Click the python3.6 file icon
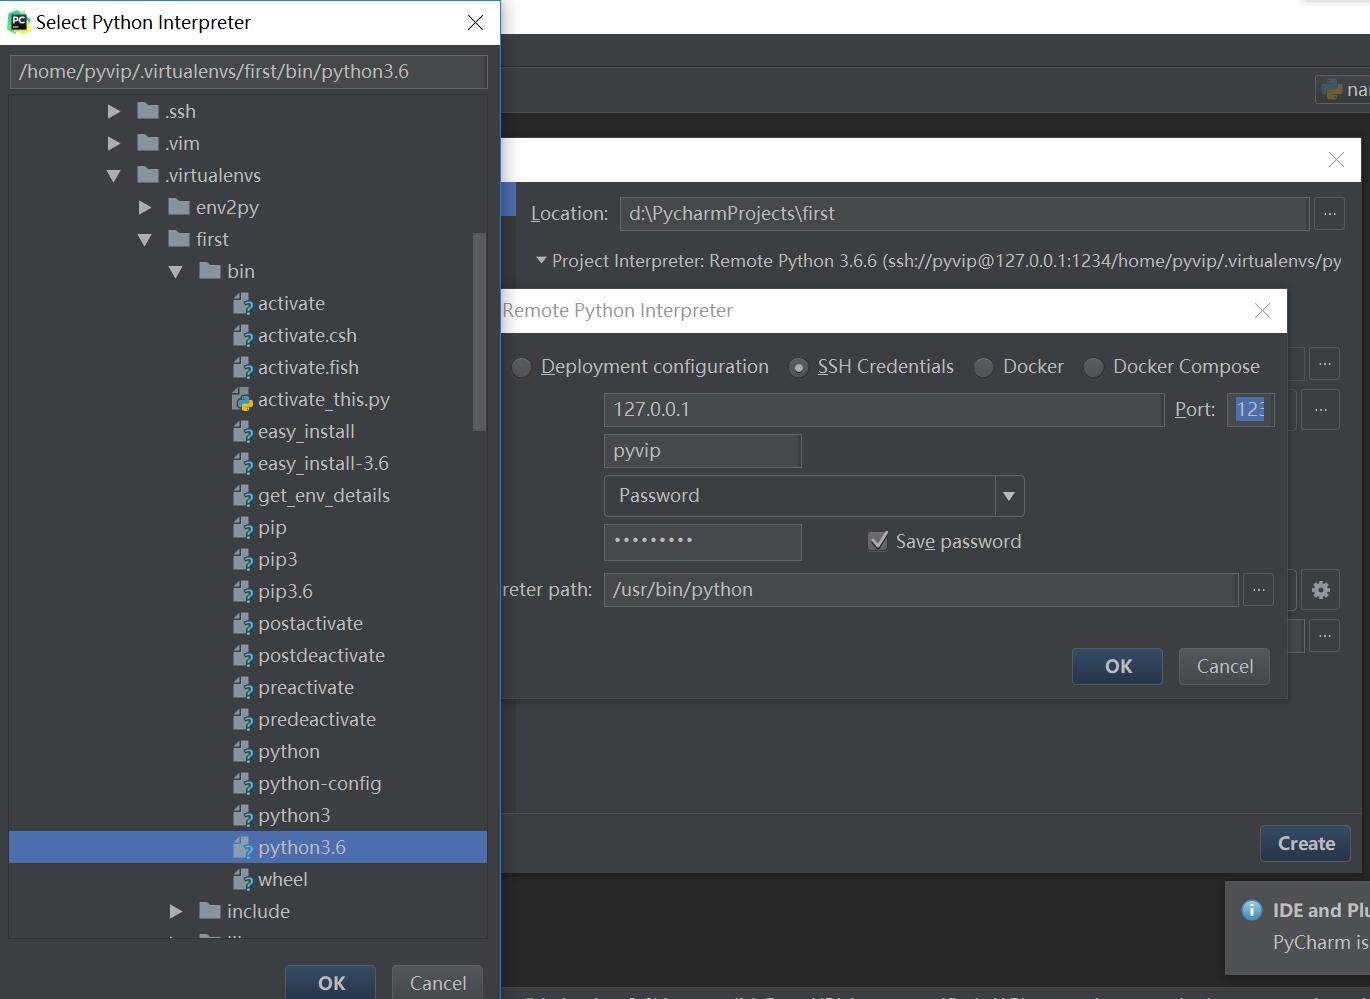 pyautogui.click(x=242, y=847)
